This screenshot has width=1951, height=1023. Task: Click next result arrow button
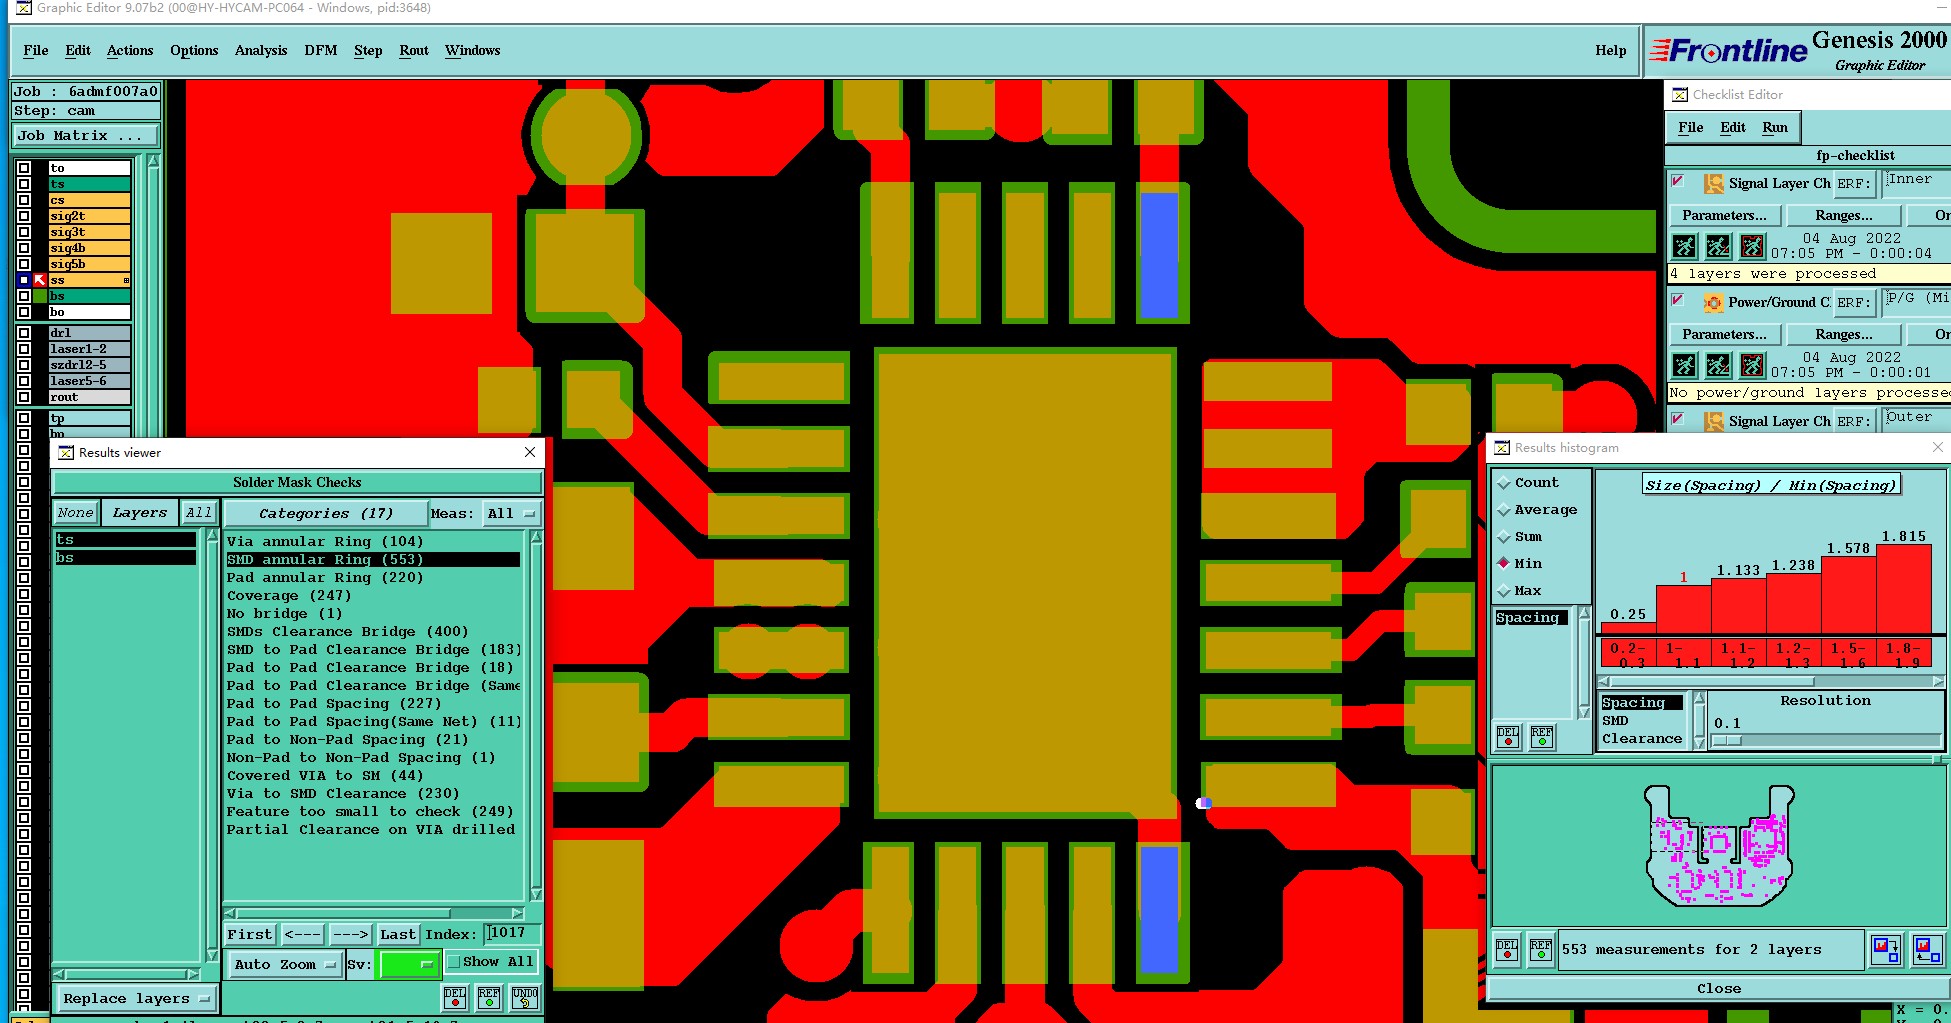pos(351,934)
